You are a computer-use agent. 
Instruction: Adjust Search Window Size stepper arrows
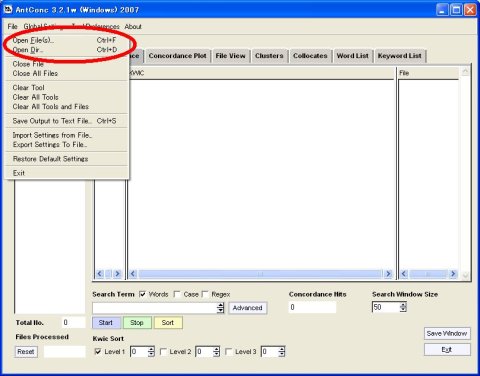coord(403,307)
